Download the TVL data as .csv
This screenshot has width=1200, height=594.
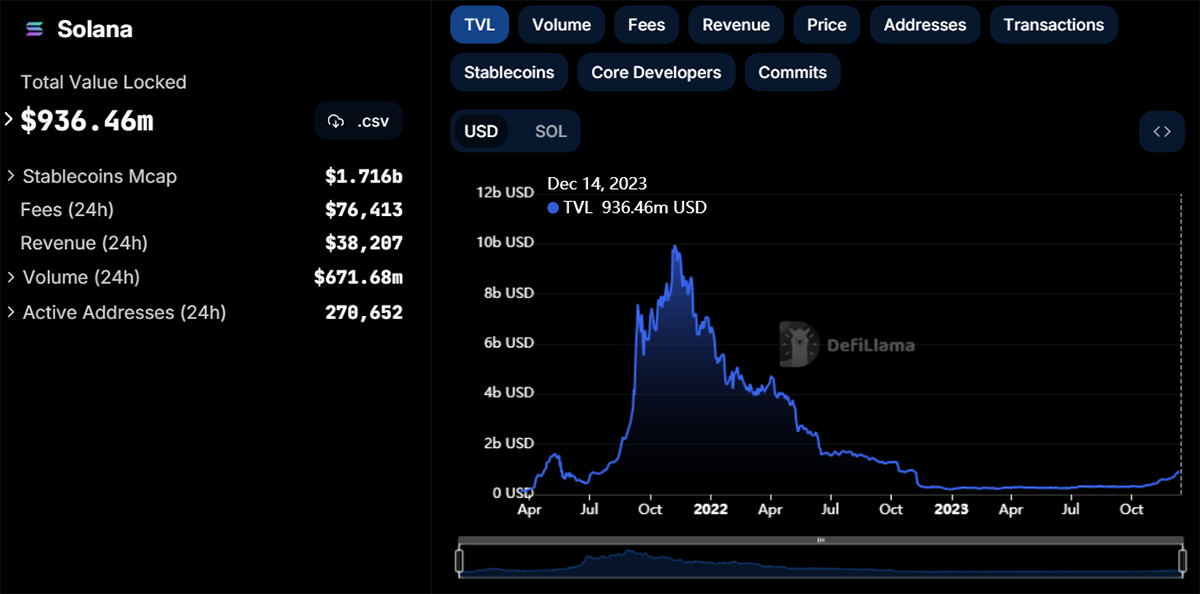358,121
